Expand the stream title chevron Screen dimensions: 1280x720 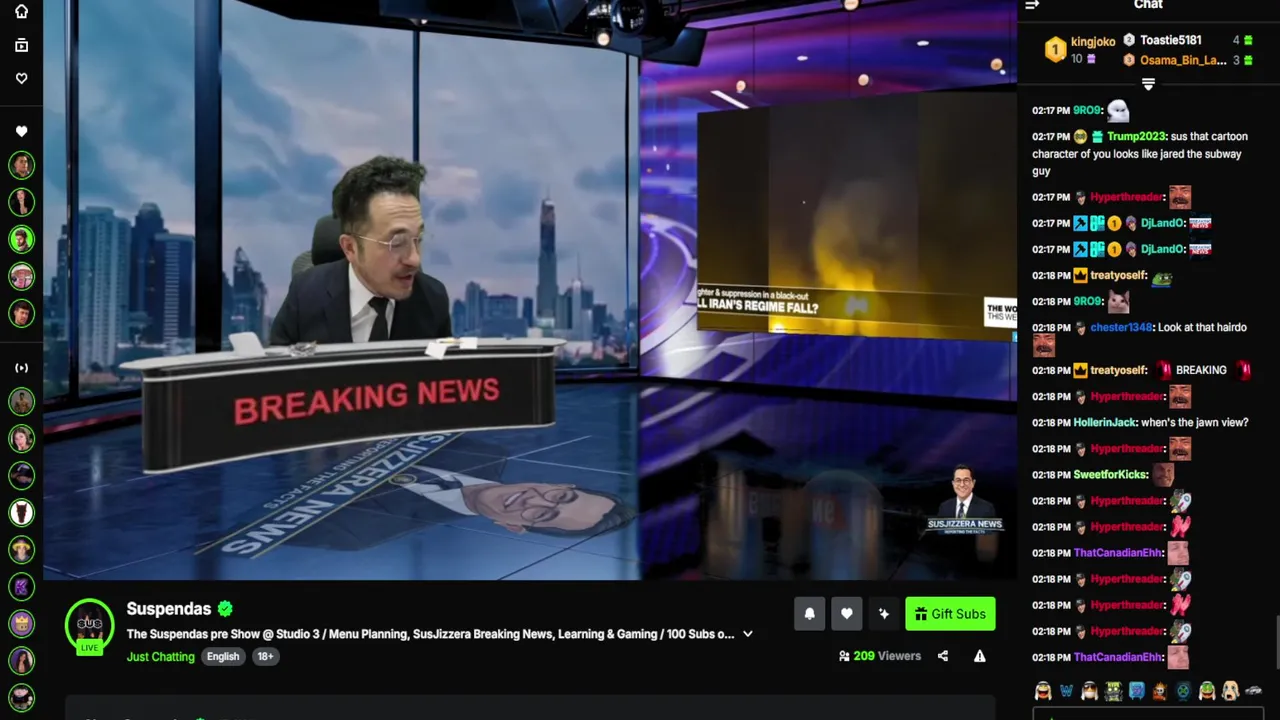click(x=747, y=634)
